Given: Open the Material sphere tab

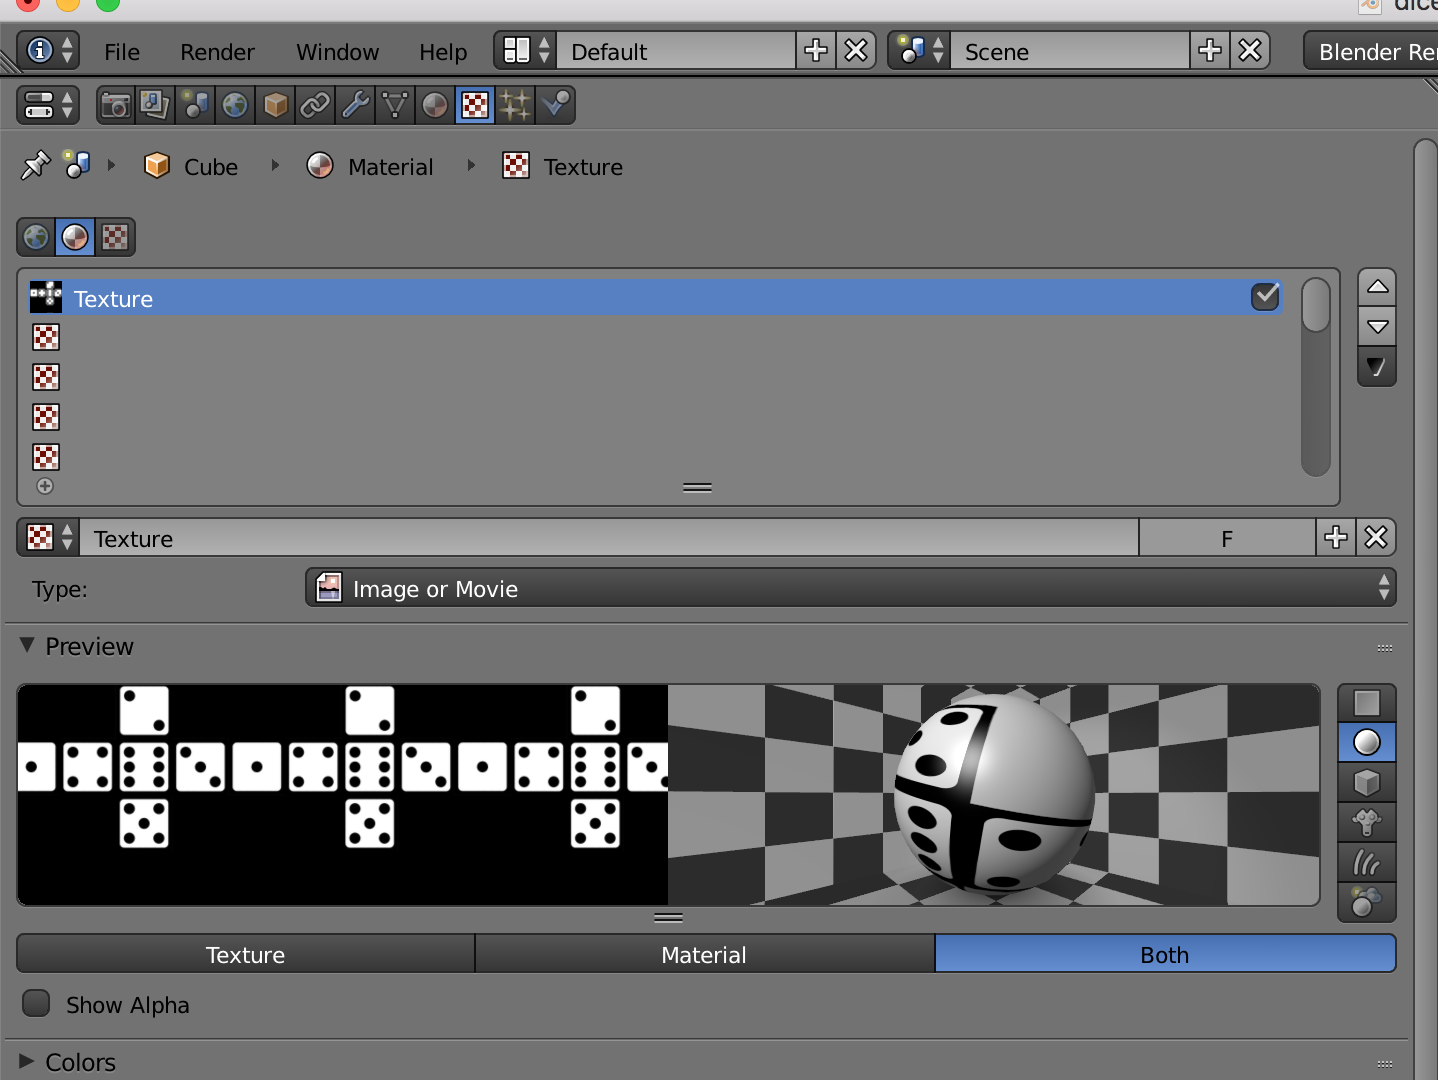Looking at the screenshot, I should click(435, 105).
